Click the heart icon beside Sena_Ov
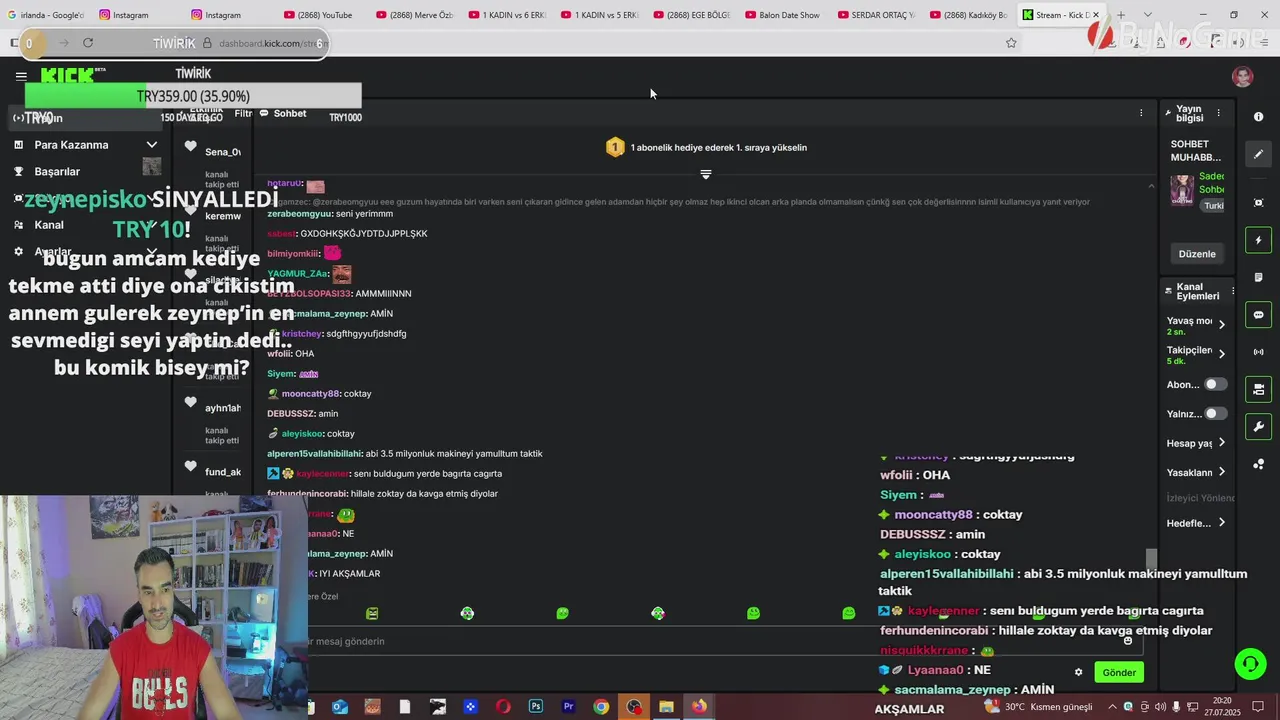 point(190,146)
